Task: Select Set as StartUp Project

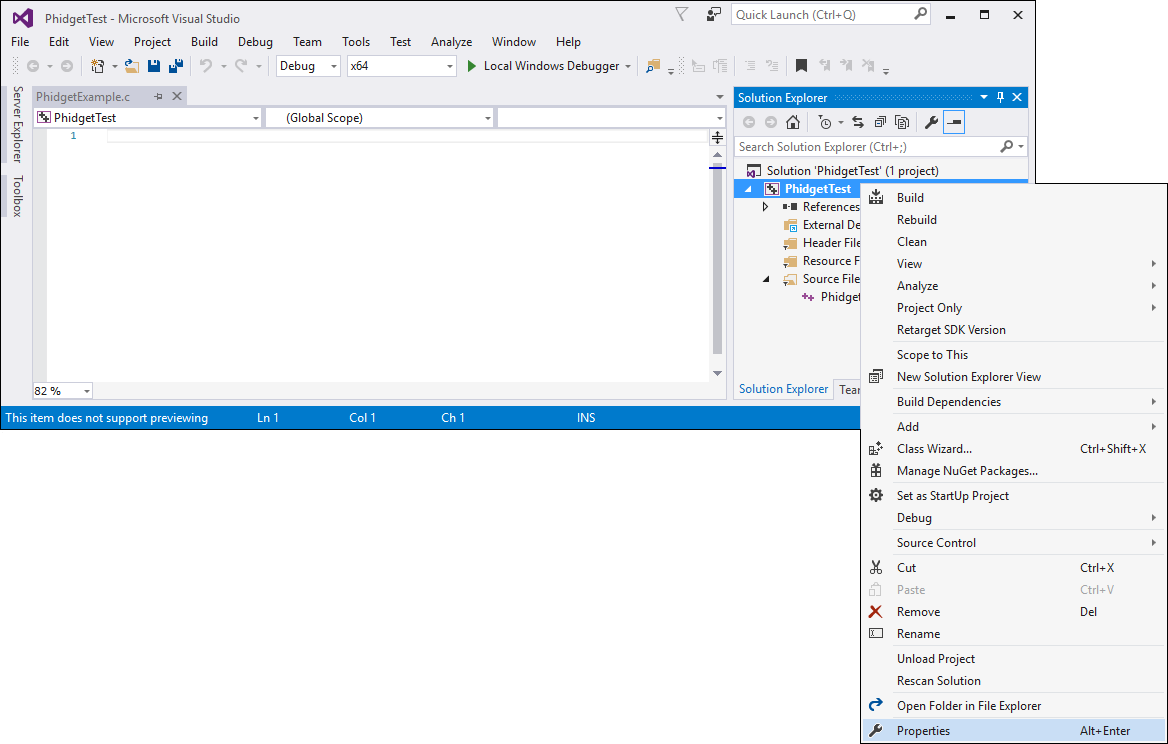Action: pyautogui.click(x=1014, y=495)
